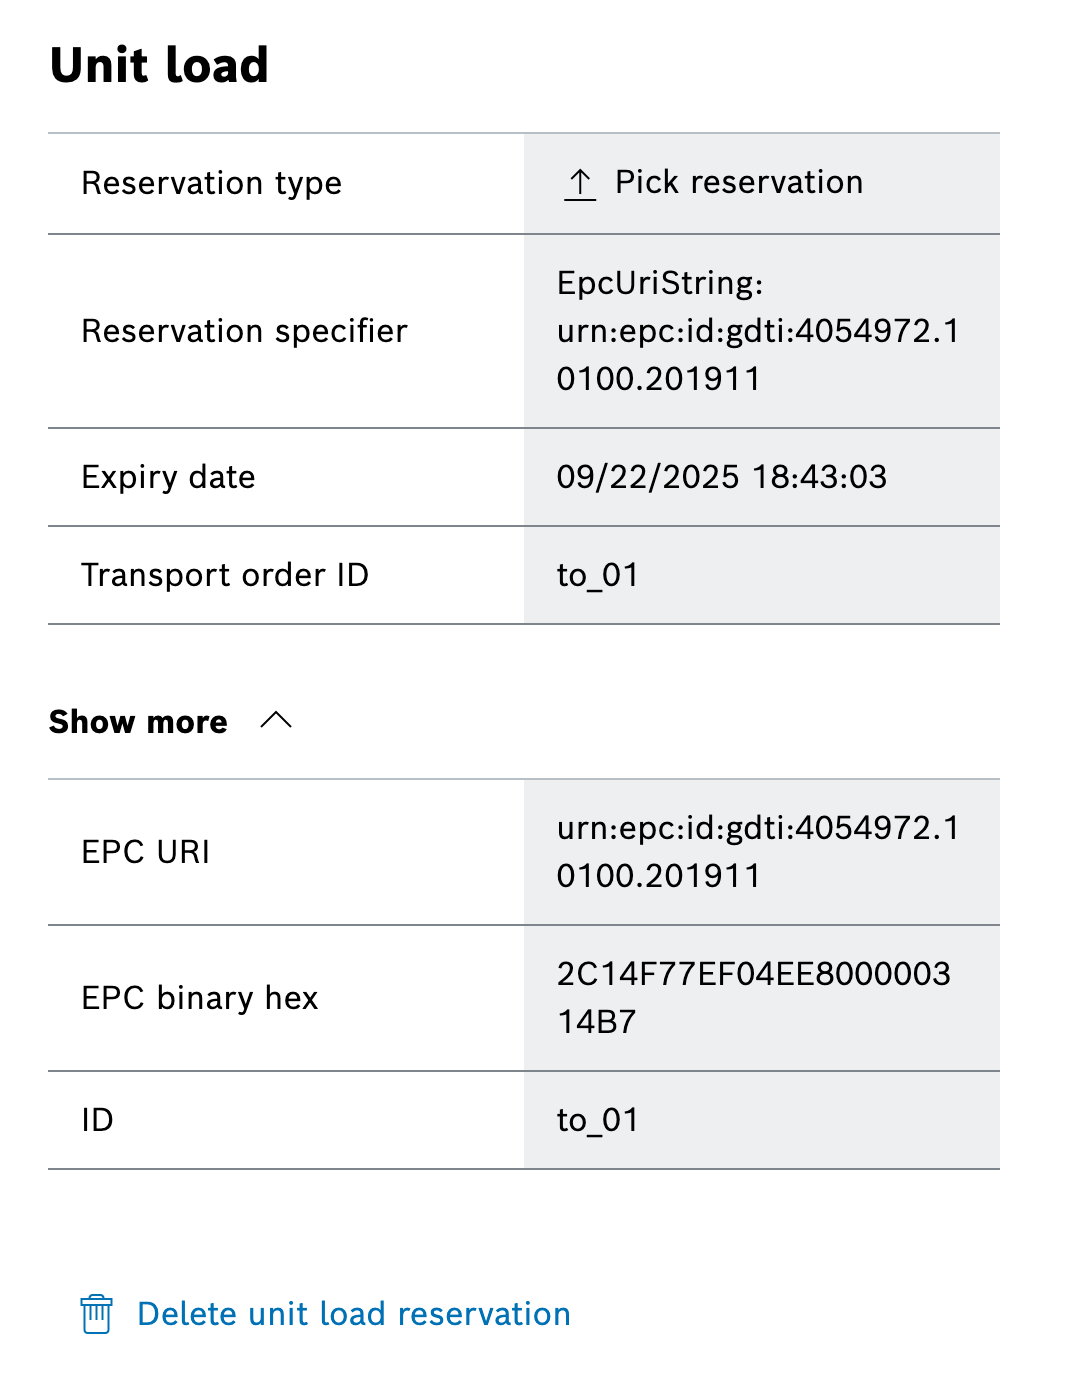Screen dimensions: 1072x1384
Task: Click Delete unit load reservation link
Action: pos(353,1314)
